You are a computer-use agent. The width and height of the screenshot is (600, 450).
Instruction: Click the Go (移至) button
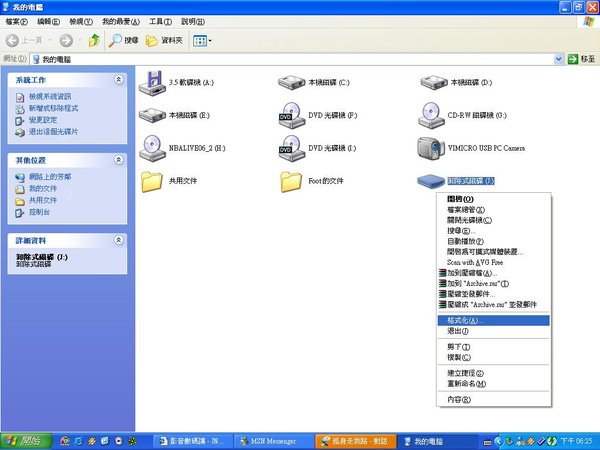pyautogui.click(x=581, y=59)
